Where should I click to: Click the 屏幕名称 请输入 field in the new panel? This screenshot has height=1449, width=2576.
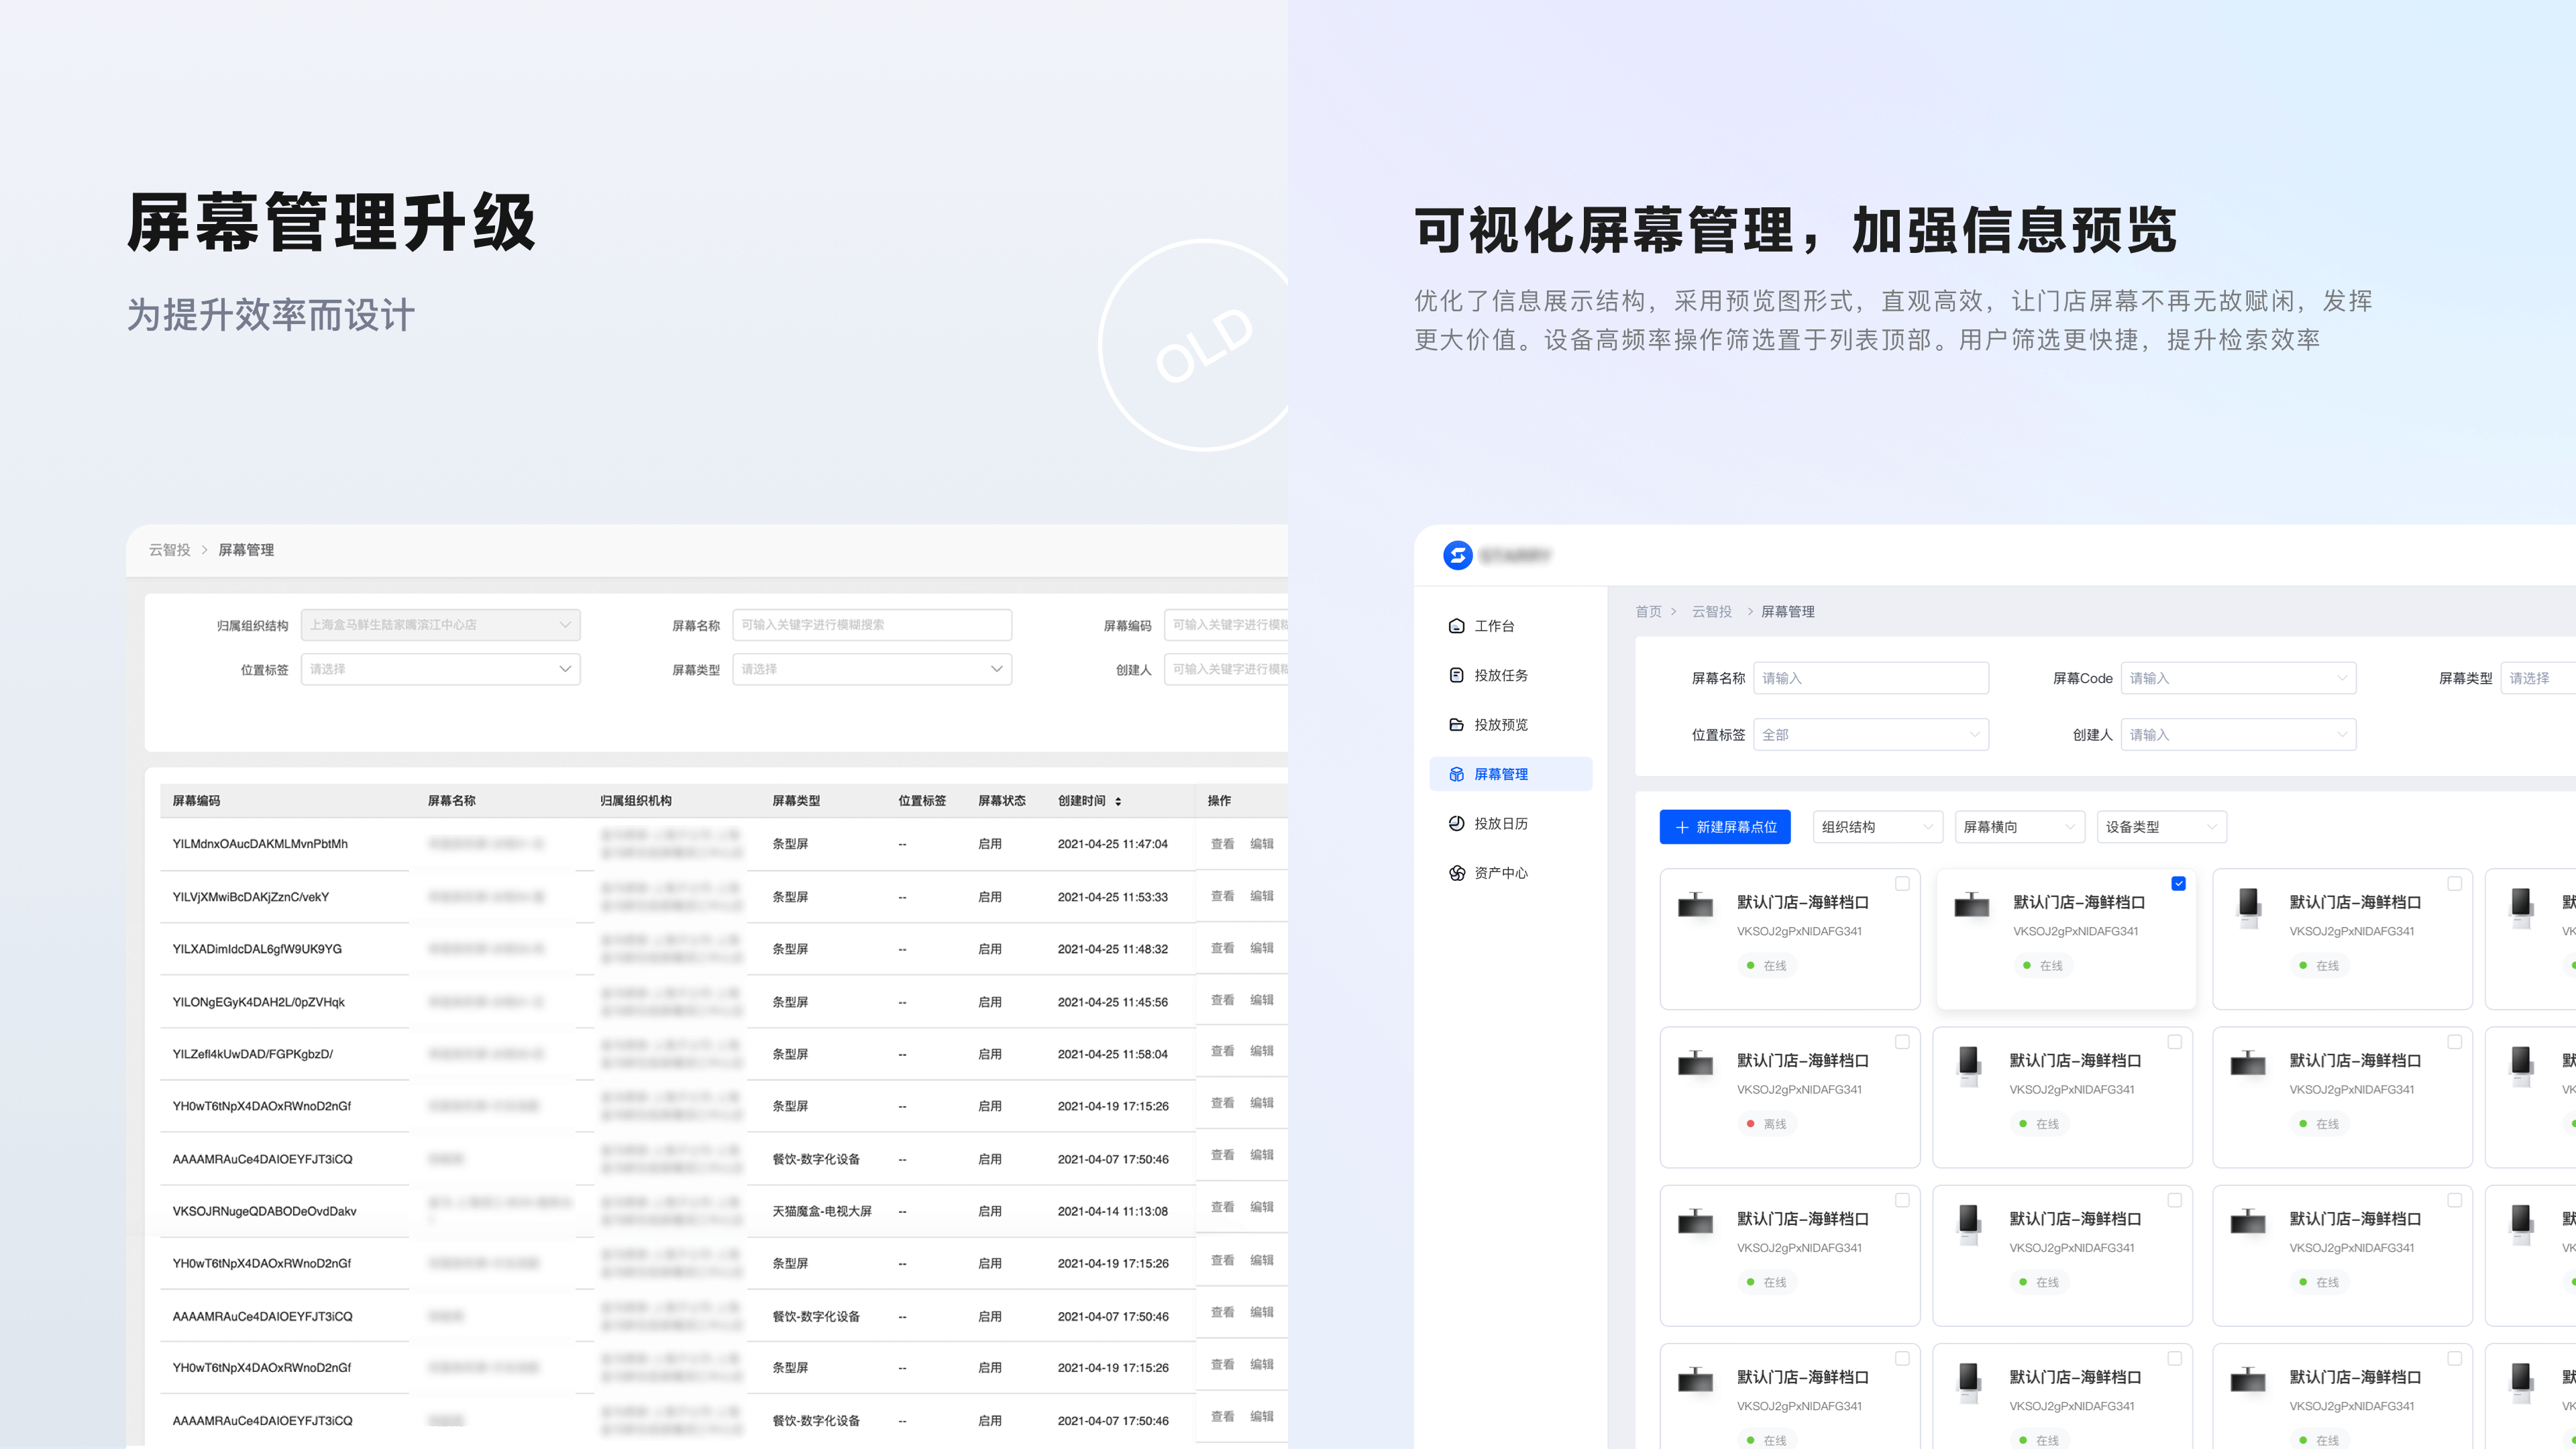tap(1871, 678)
